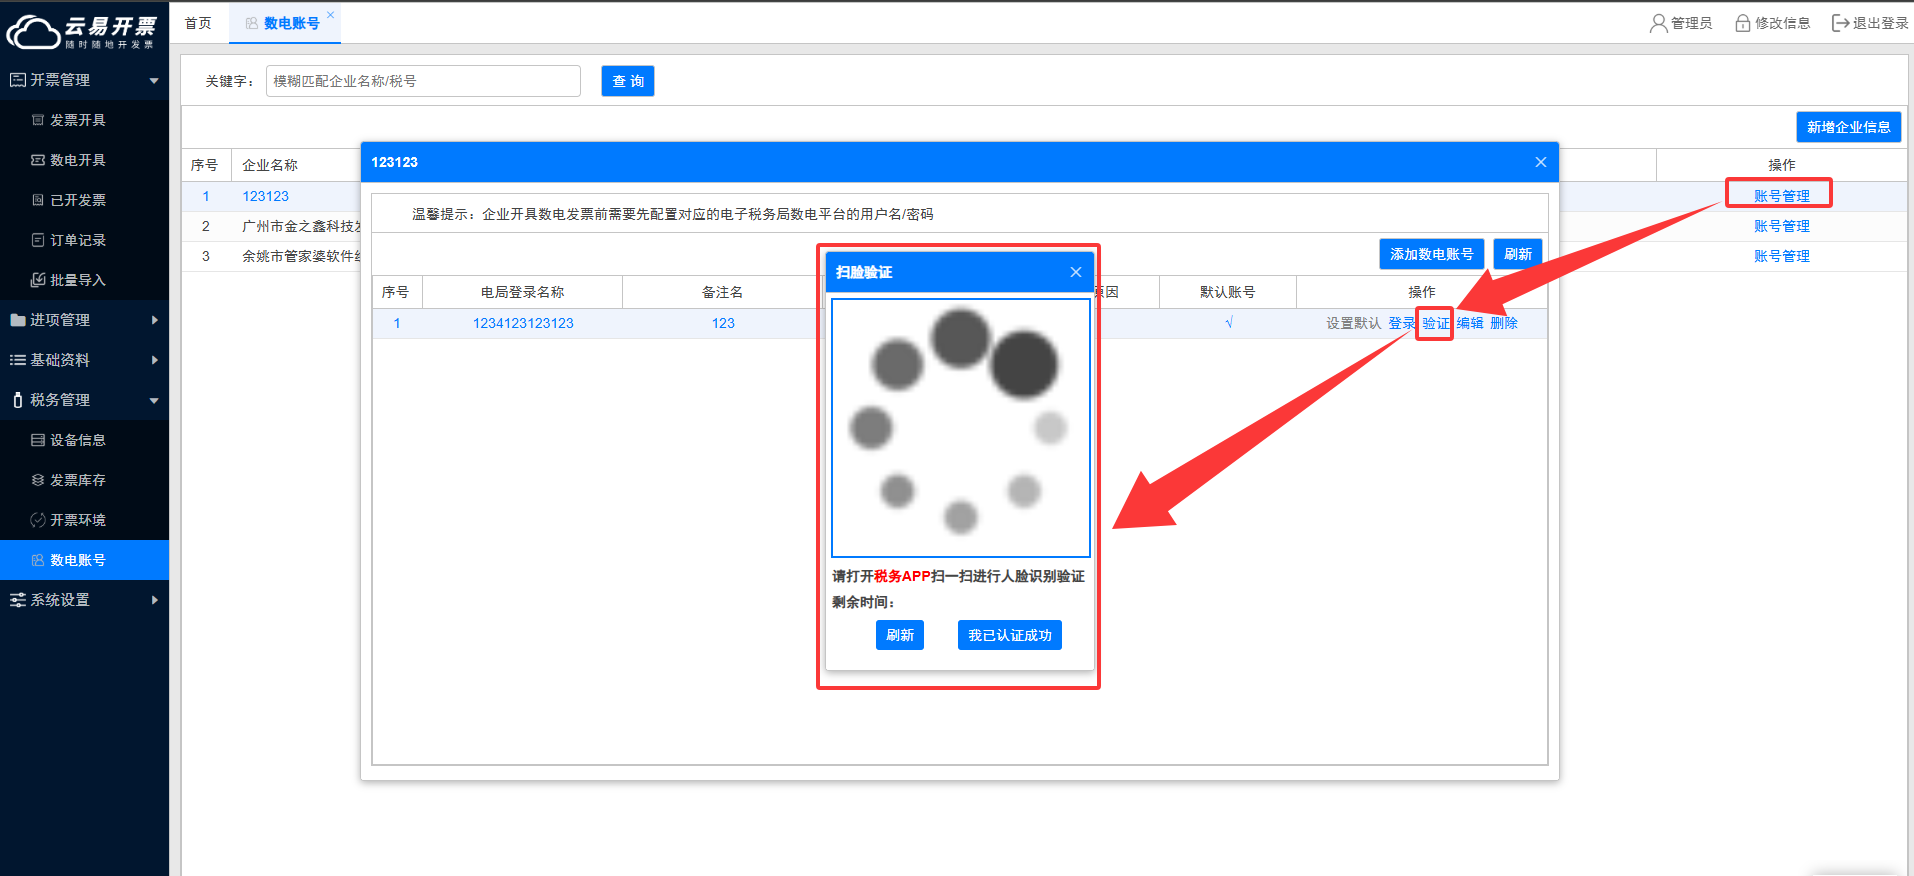This screenshot has width=1914, height=876.
Task: Expand the 系统设置 menu arrow
Action: click(x=154, y=600)
